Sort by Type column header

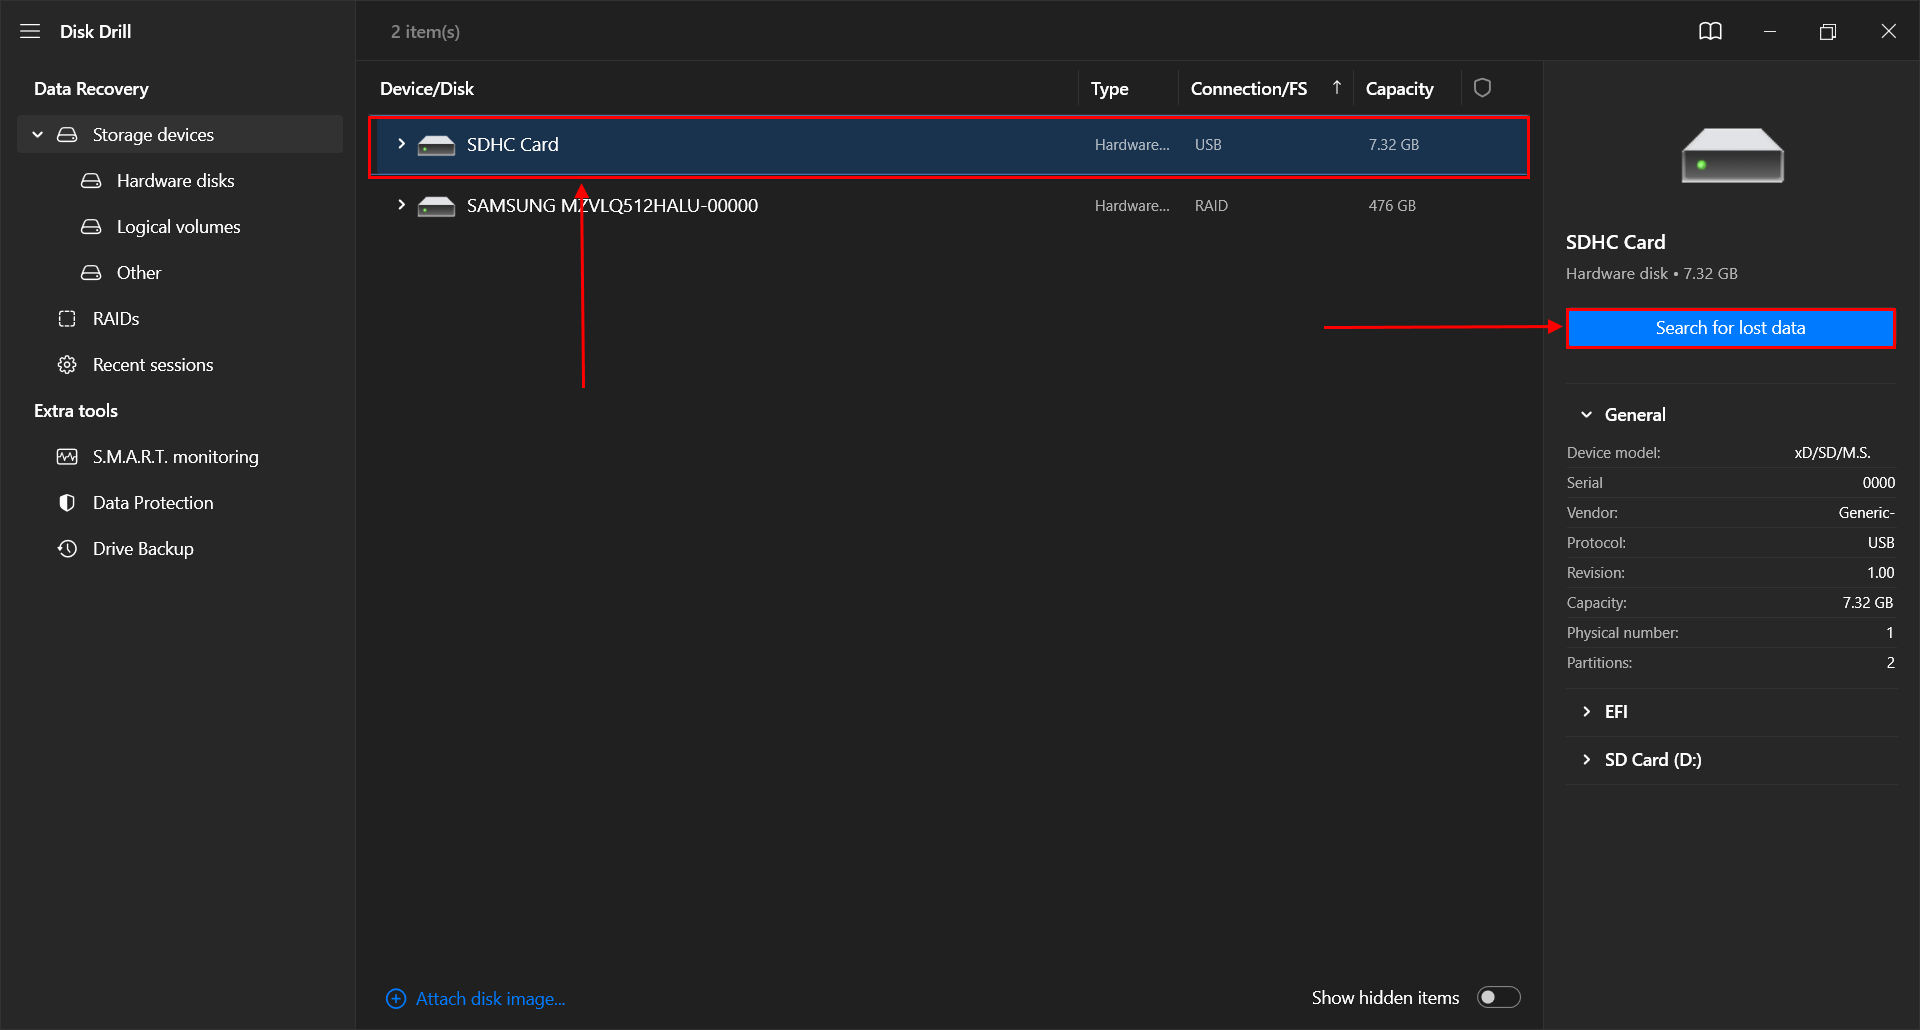[x=1109, y=88]
